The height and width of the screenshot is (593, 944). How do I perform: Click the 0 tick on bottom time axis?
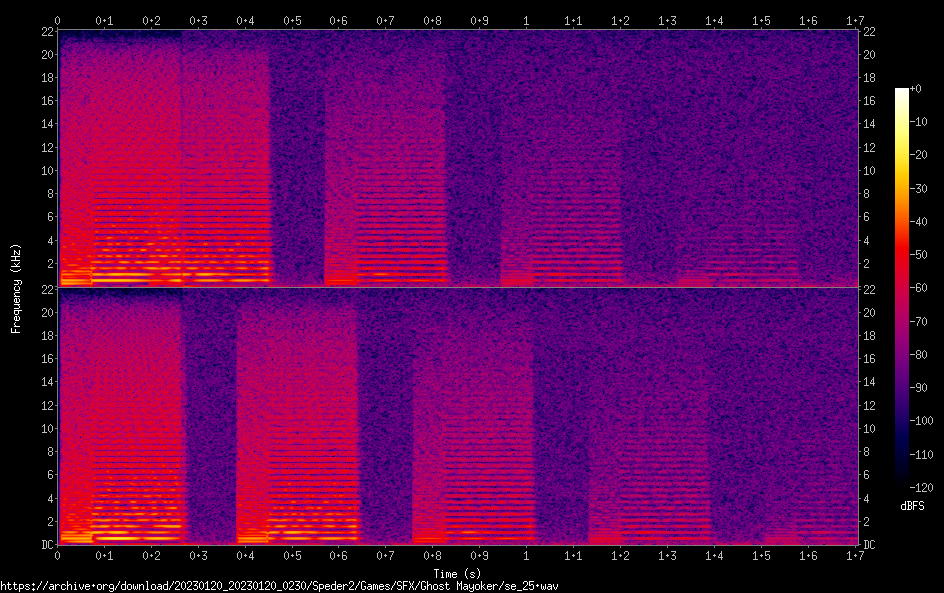click(58, 555)
